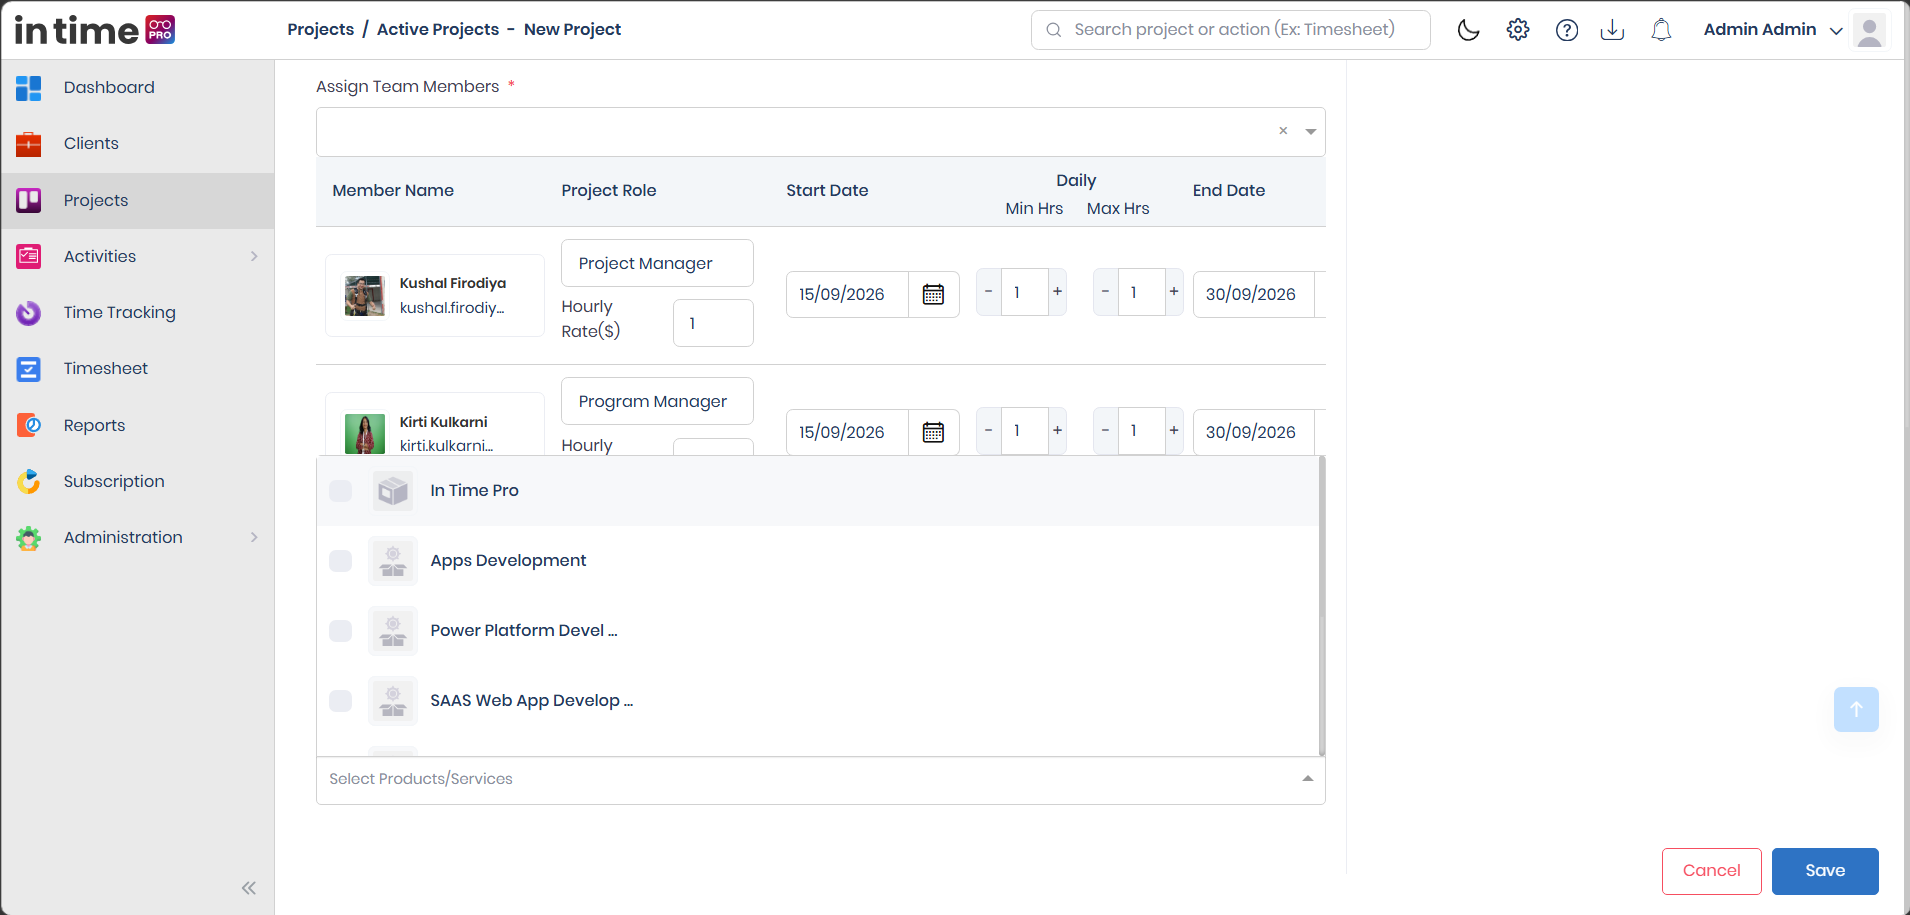Image resolution: width=1910 pixels, height=915 pixels.
Task: Click Kushal's hourly rate field
Action: [x=713, y=323]
